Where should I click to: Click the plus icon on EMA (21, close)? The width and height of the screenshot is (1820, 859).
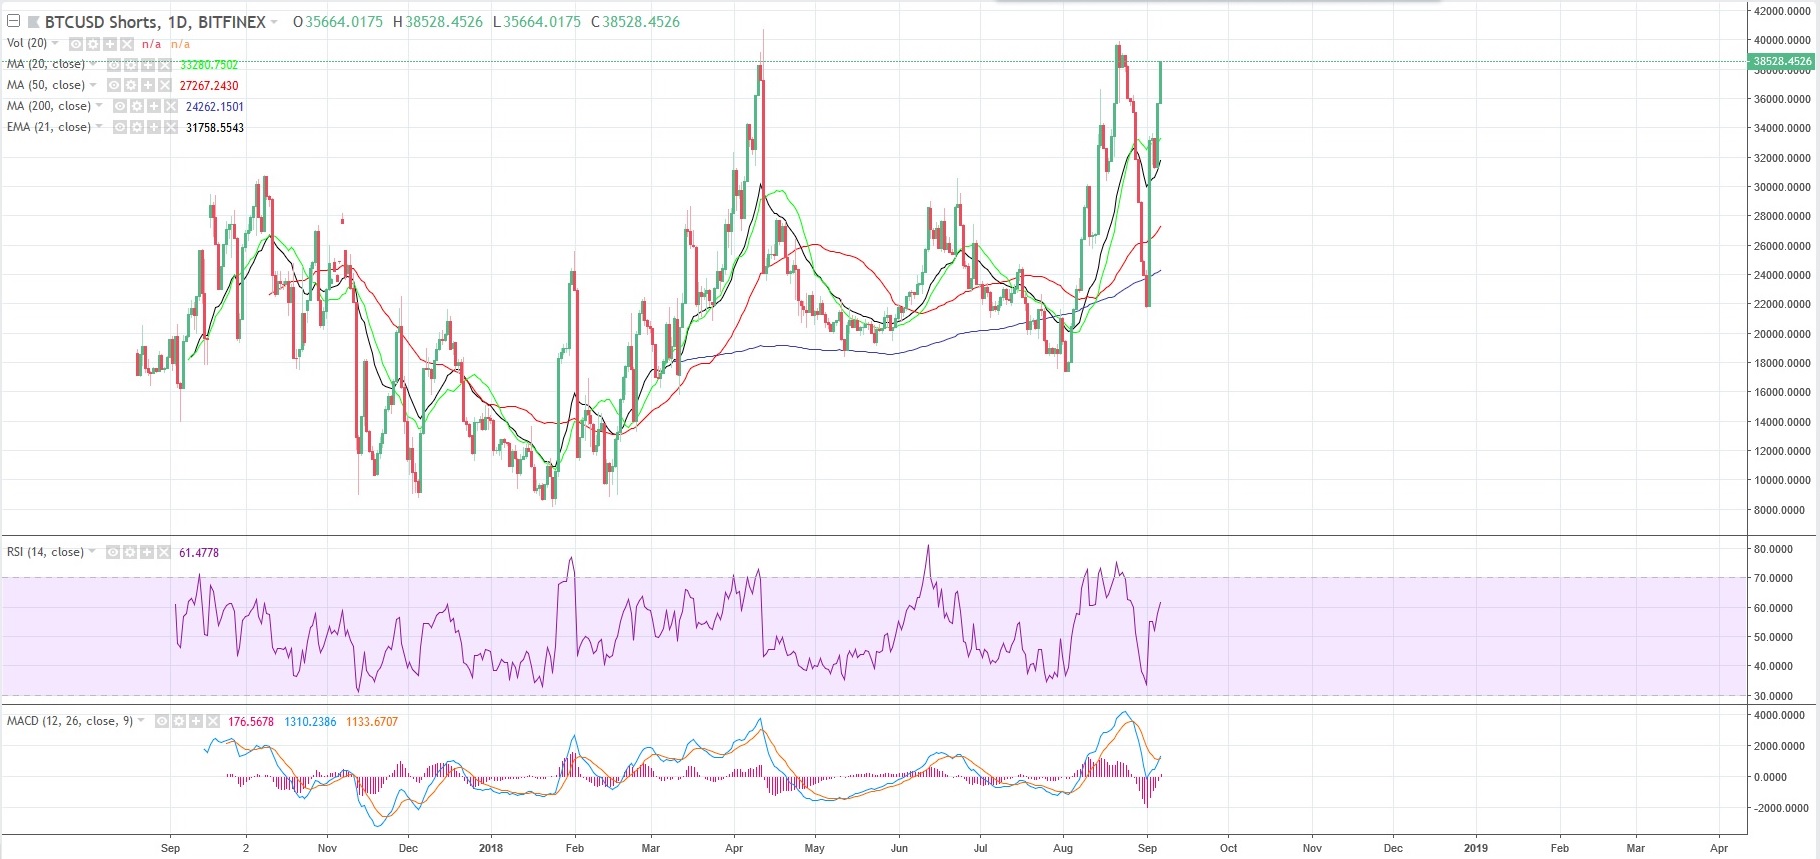[x=154, y=127]
